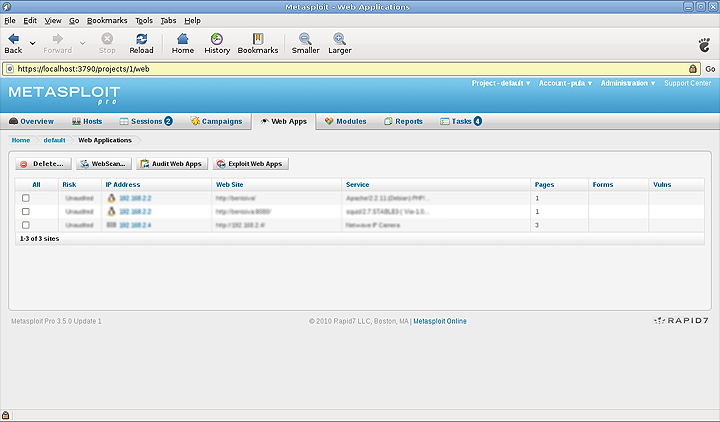Viewport: 720px width, 422px height.
Task: Click the Audit Web Apps button
Action: pos(172,163)
